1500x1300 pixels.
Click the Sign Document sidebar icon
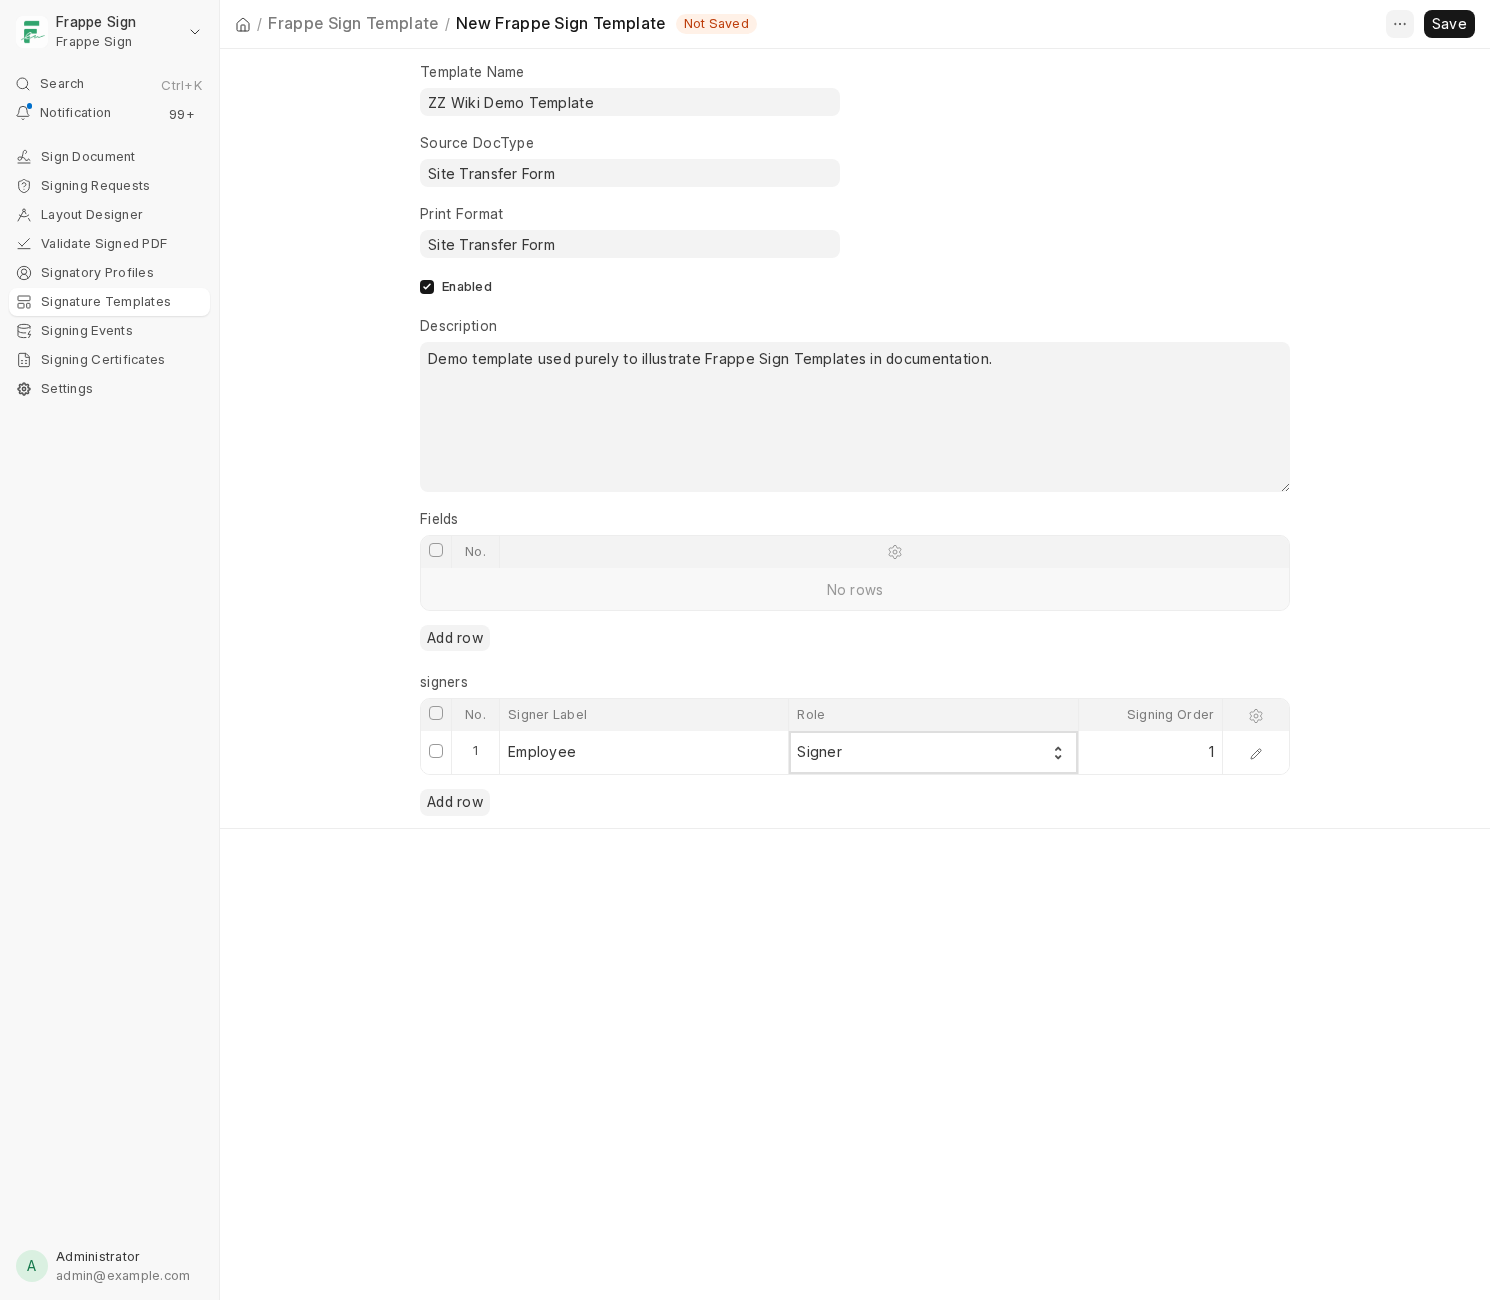[24, 157]
